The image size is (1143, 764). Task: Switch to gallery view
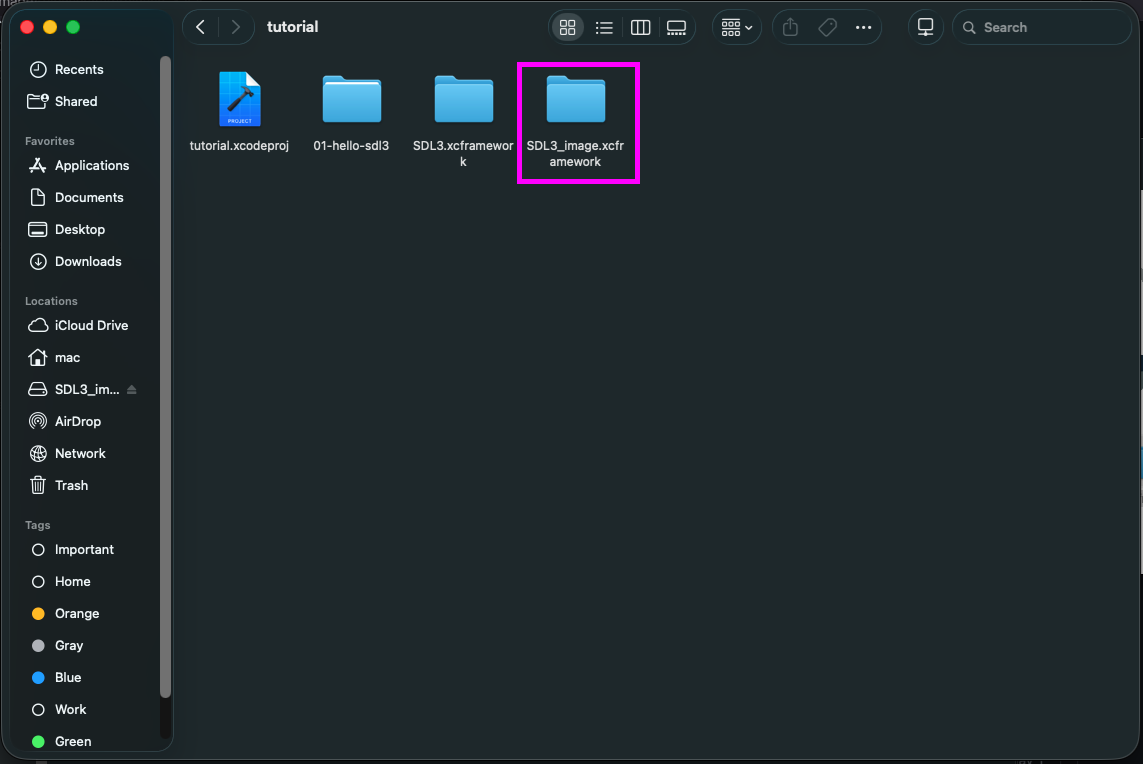pos(676,28)
